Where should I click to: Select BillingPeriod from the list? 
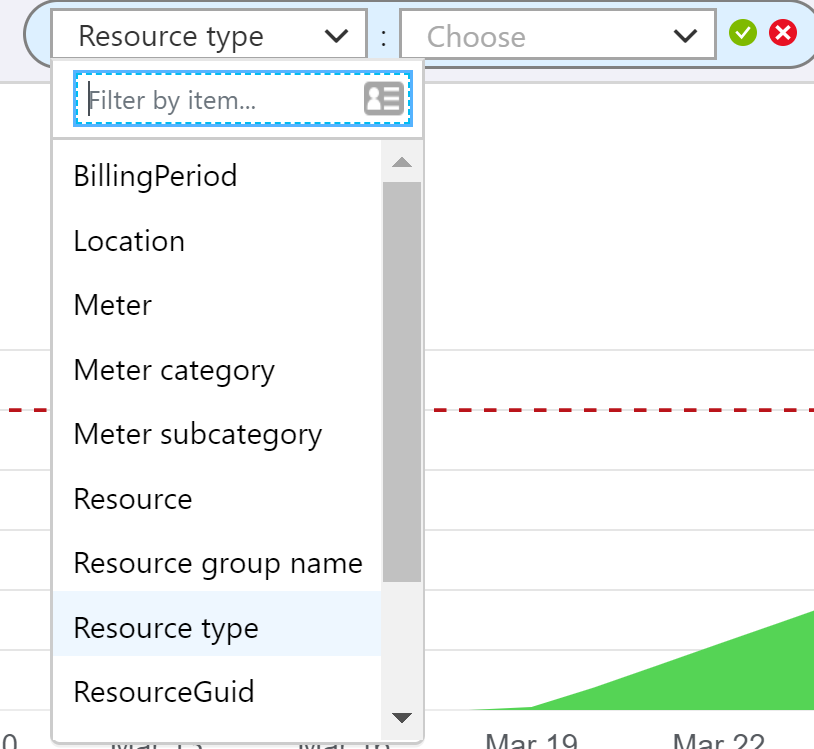tap(155, 177)
